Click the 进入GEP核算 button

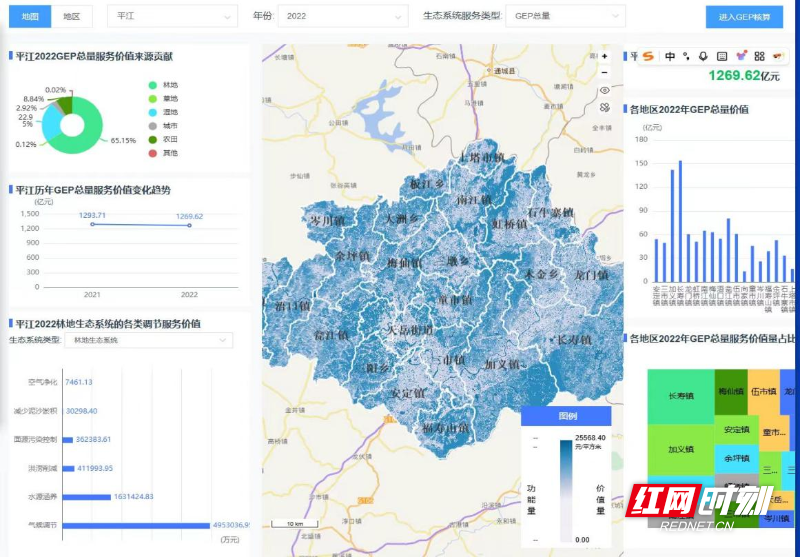click(743, 18)
